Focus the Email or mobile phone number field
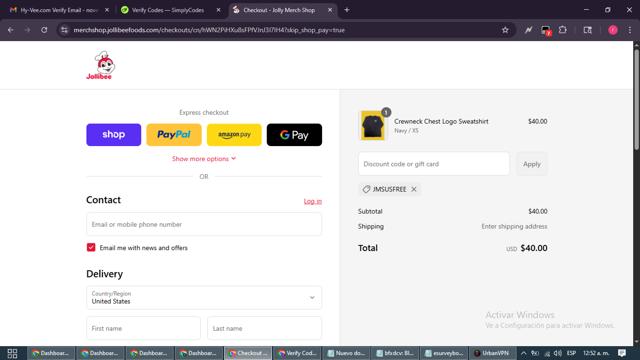 coord(204,224)
